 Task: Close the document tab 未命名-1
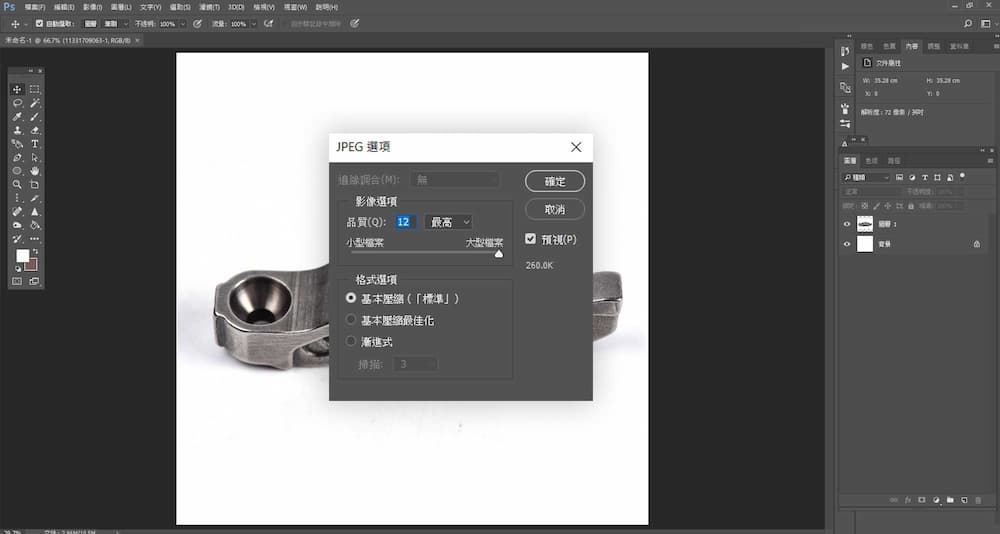point(137,40)
